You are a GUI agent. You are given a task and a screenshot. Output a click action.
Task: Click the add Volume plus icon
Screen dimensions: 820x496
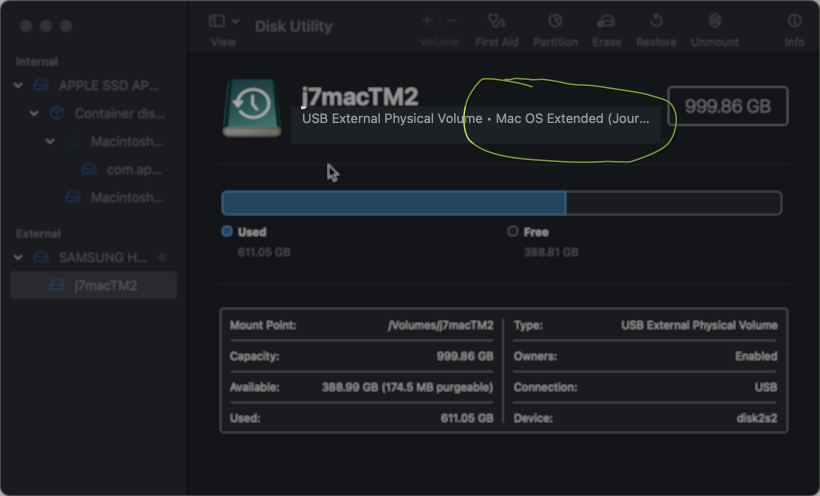[427, 21]
